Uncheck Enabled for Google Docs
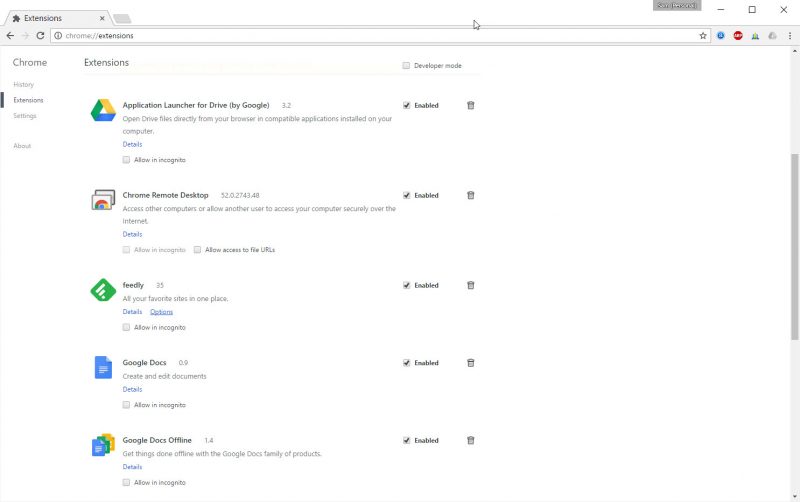Viewport: 800px width, 502px height. (407, 363)
